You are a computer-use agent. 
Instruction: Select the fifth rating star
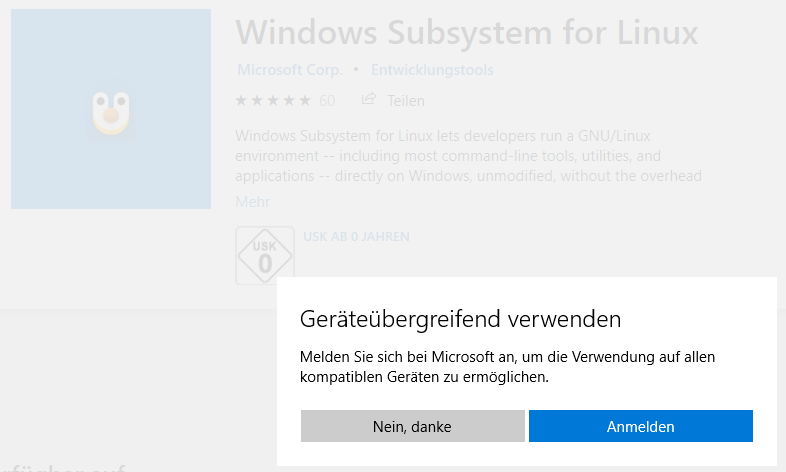(305, 101)
